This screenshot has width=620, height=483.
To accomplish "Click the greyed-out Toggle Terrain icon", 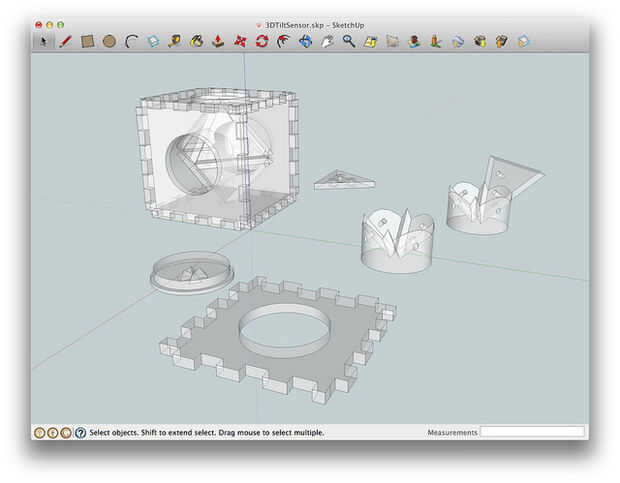I will (x=392, y=41).
